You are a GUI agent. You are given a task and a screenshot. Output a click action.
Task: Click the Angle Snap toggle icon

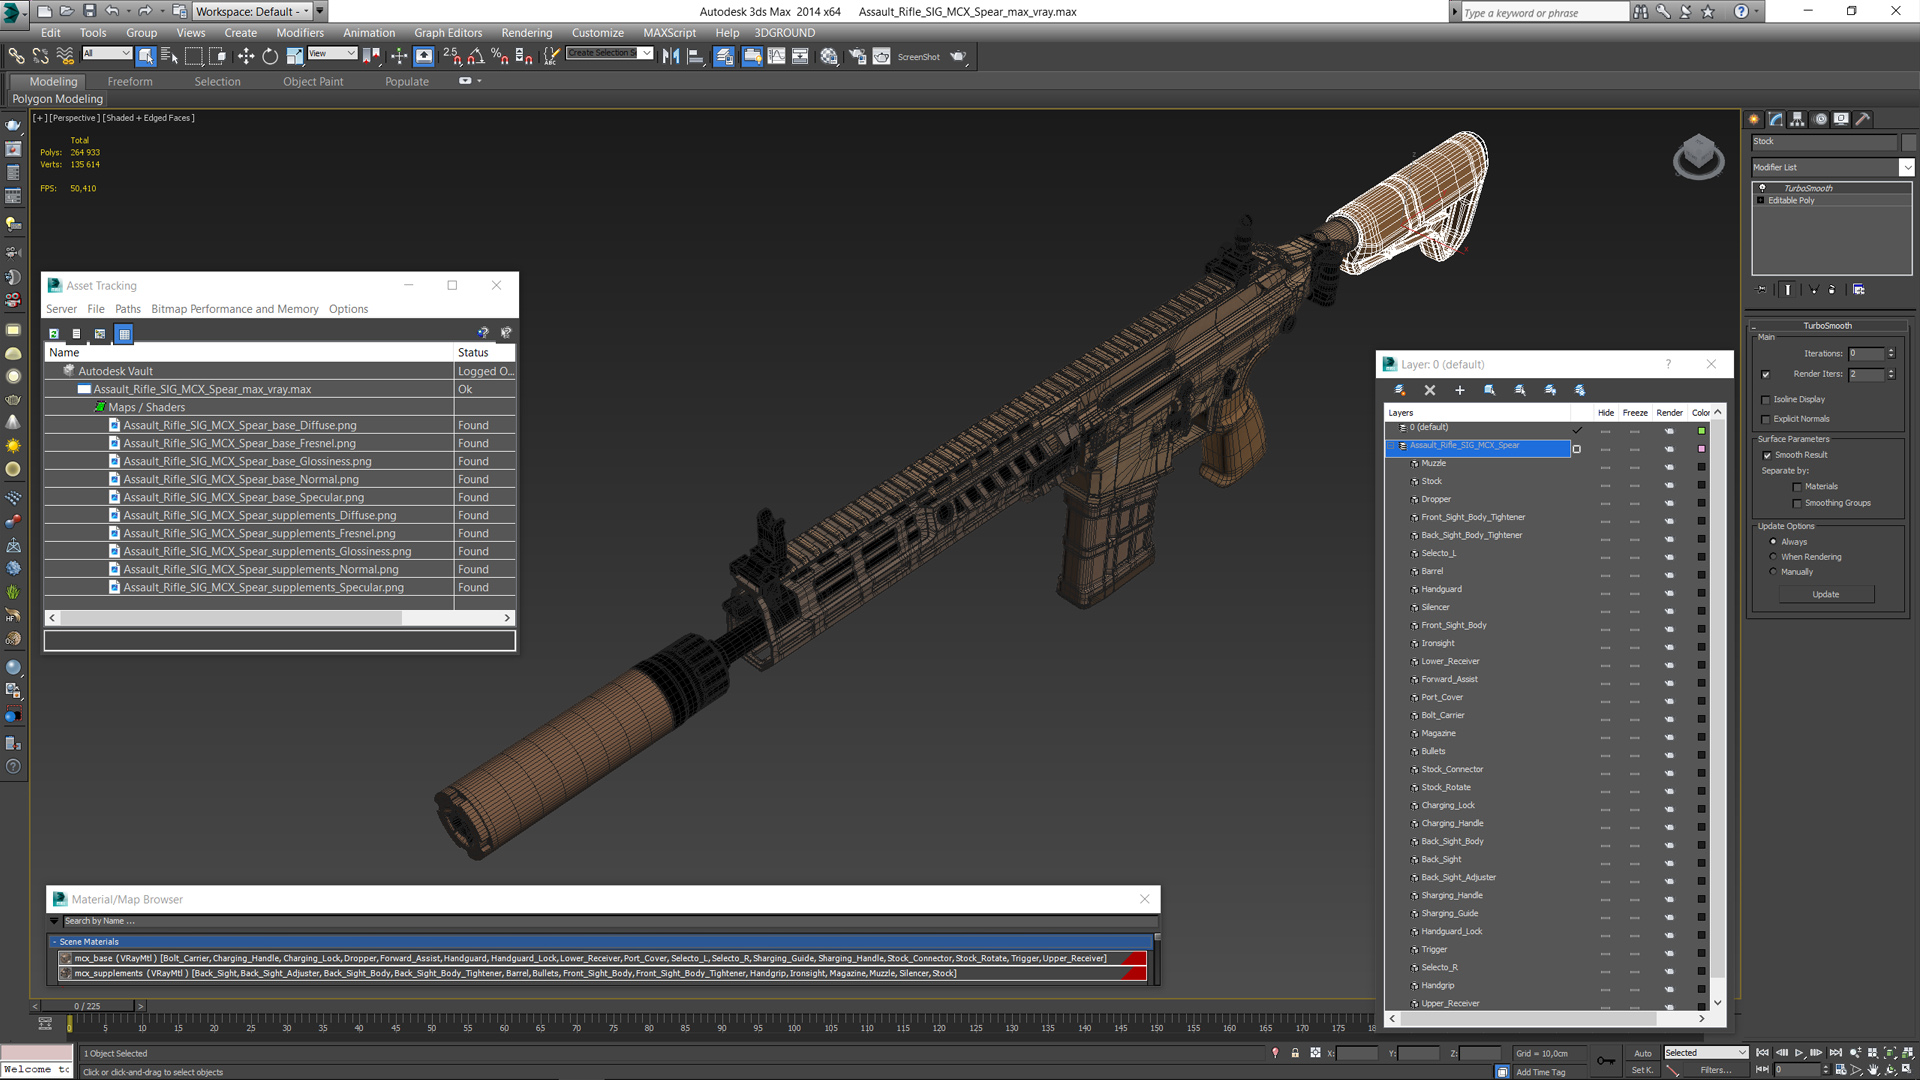[476, 57]
